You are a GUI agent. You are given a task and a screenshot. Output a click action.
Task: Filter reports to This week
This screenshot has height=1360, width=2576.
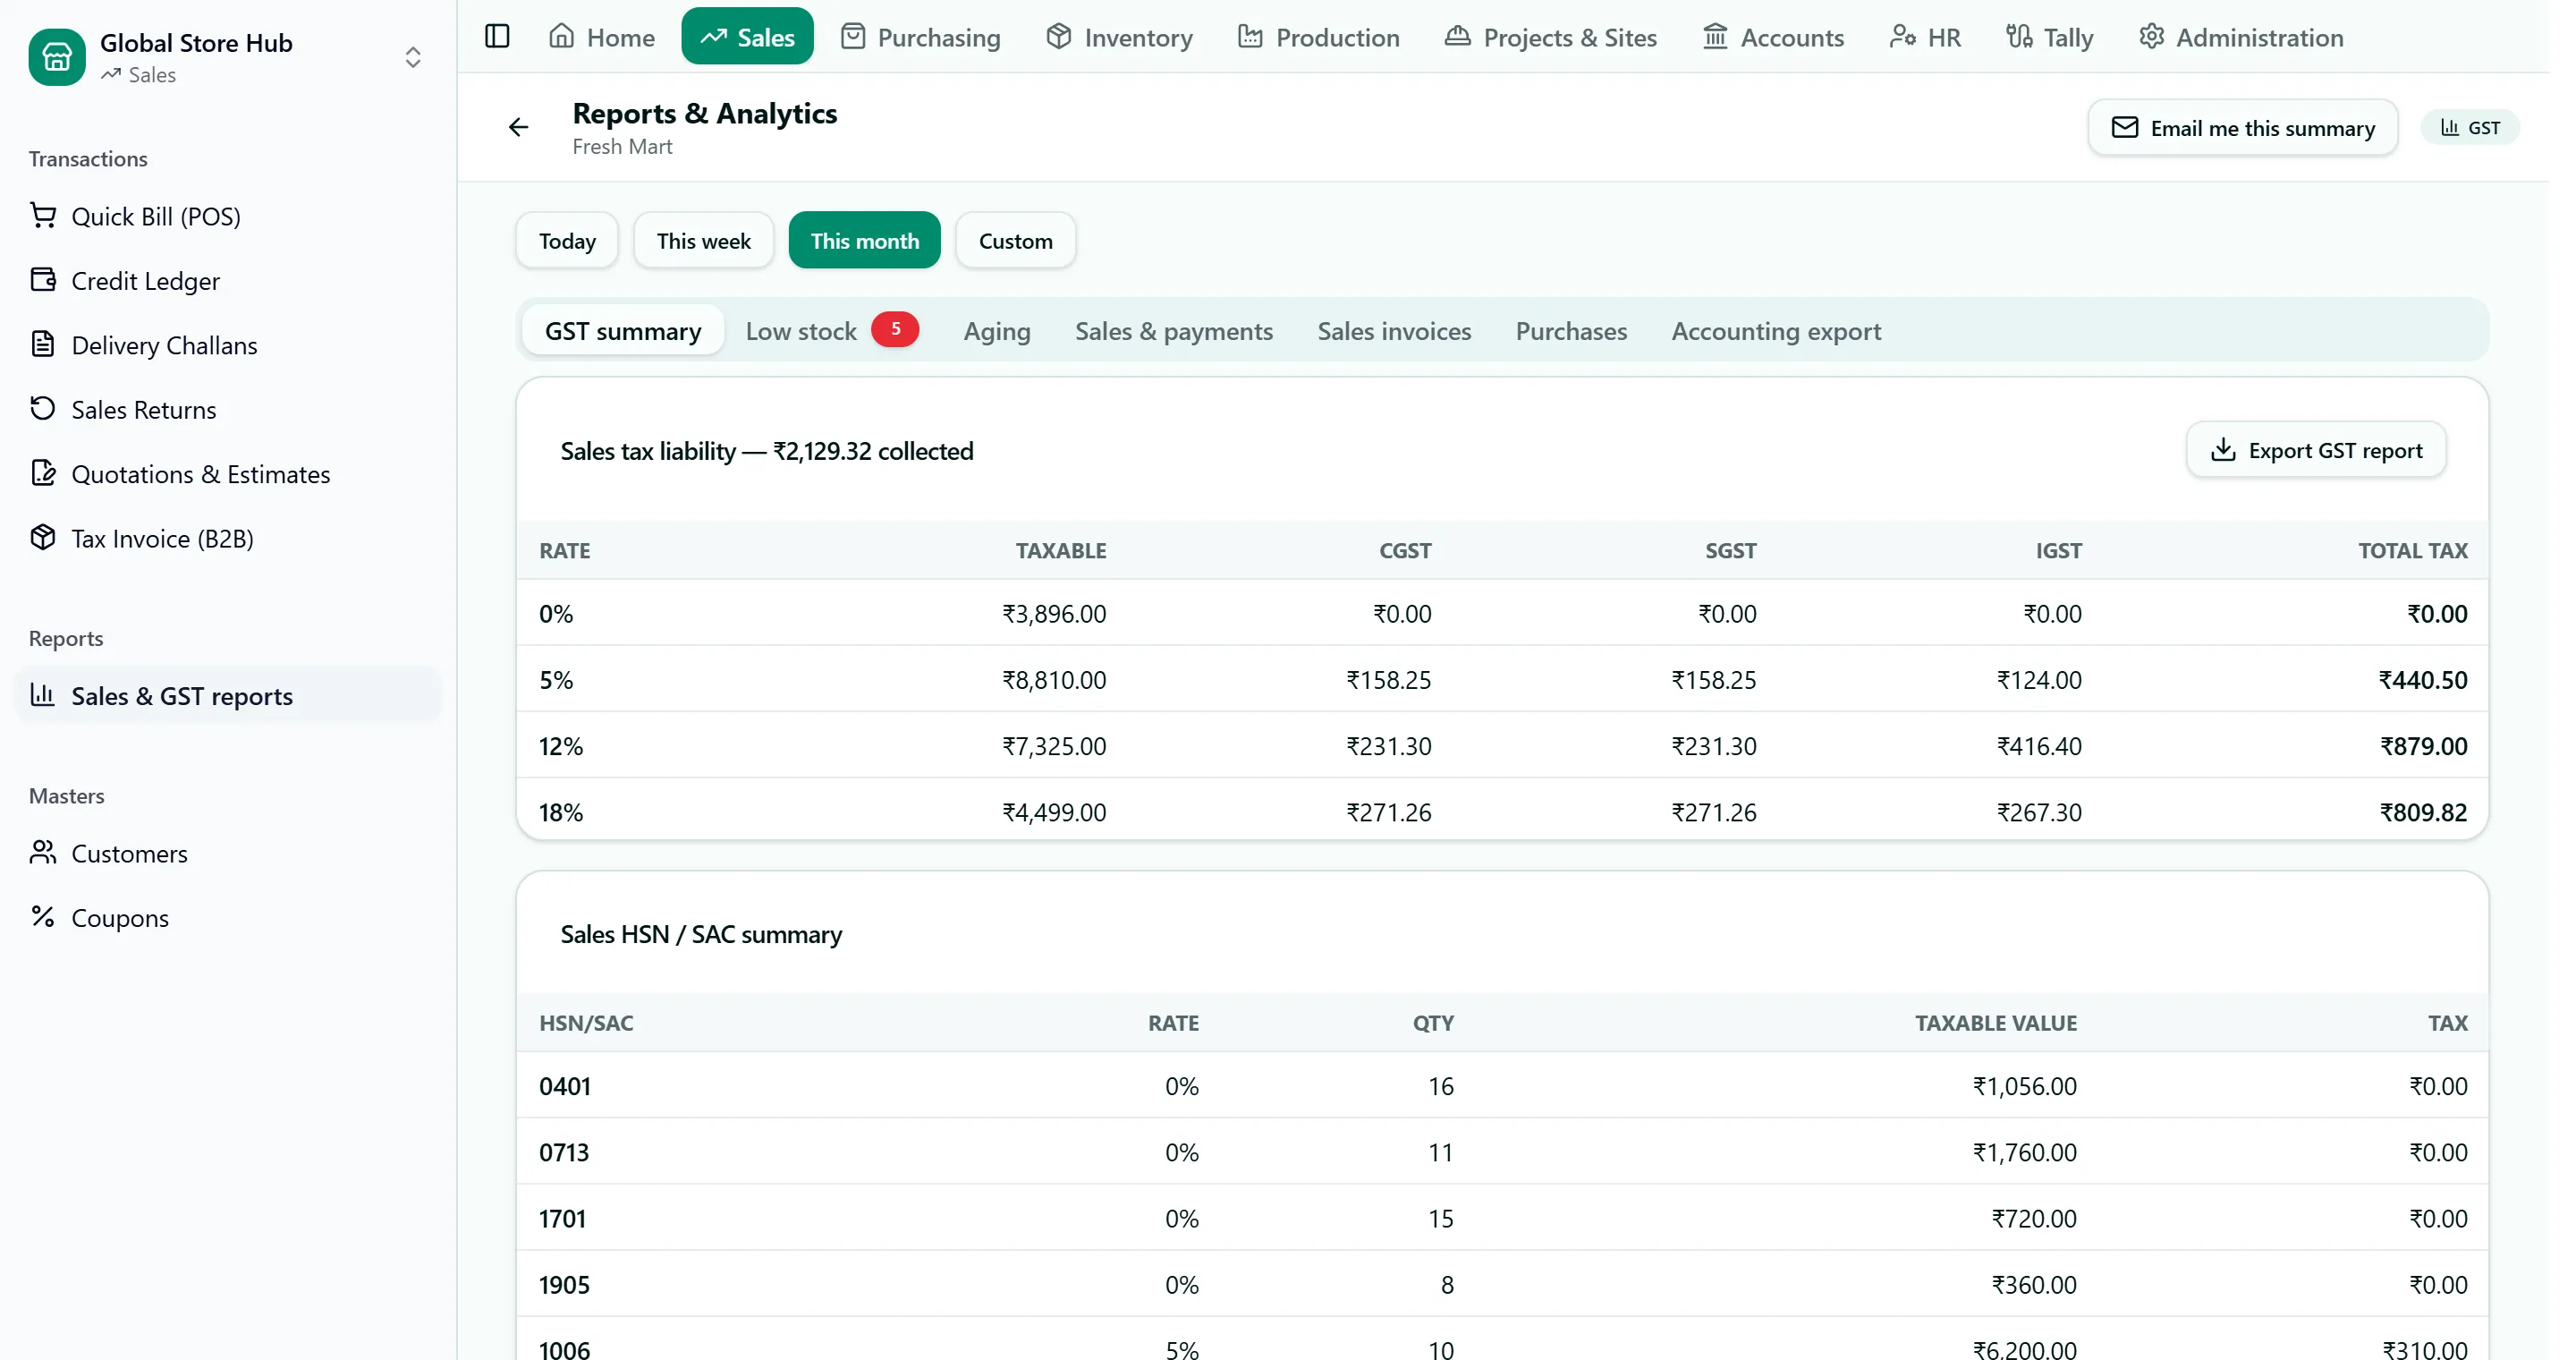703,241
